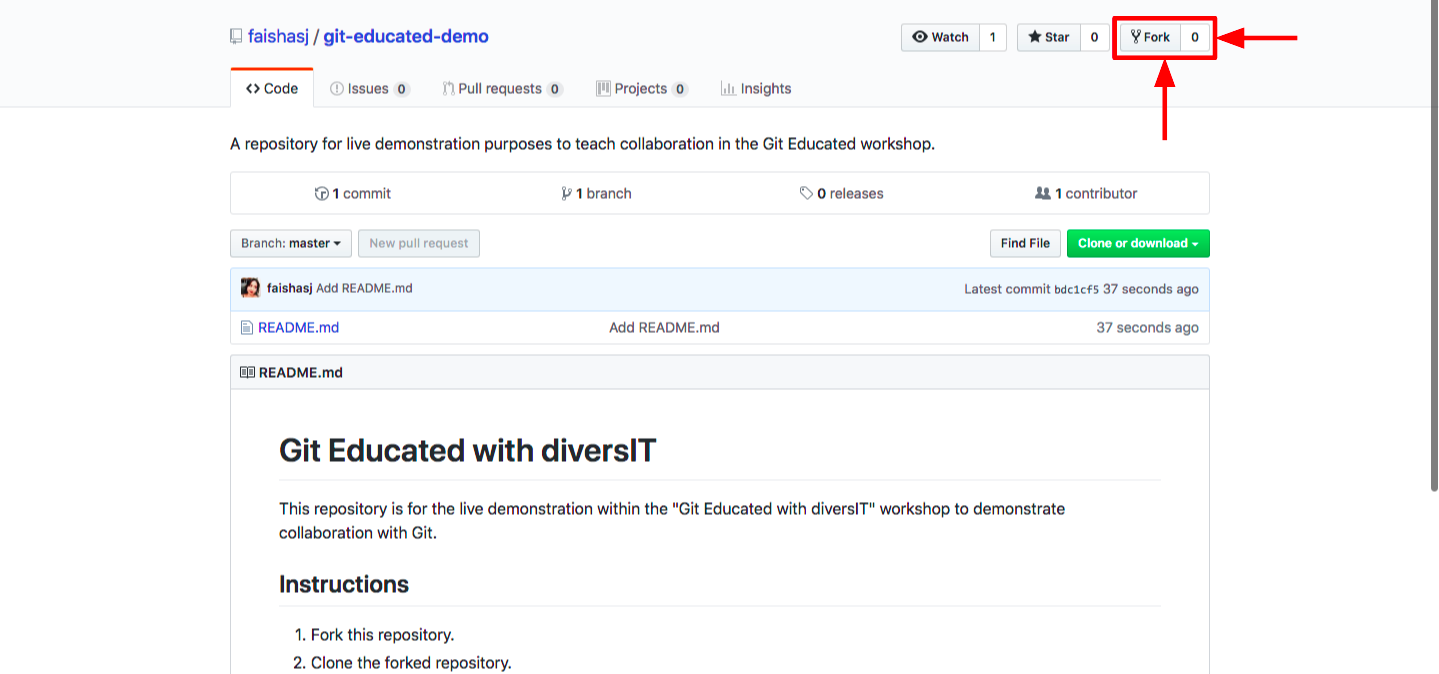This screenshot has height=674, width=1439.
Task: Switch to the Code tab
Action: pos(272,88)
